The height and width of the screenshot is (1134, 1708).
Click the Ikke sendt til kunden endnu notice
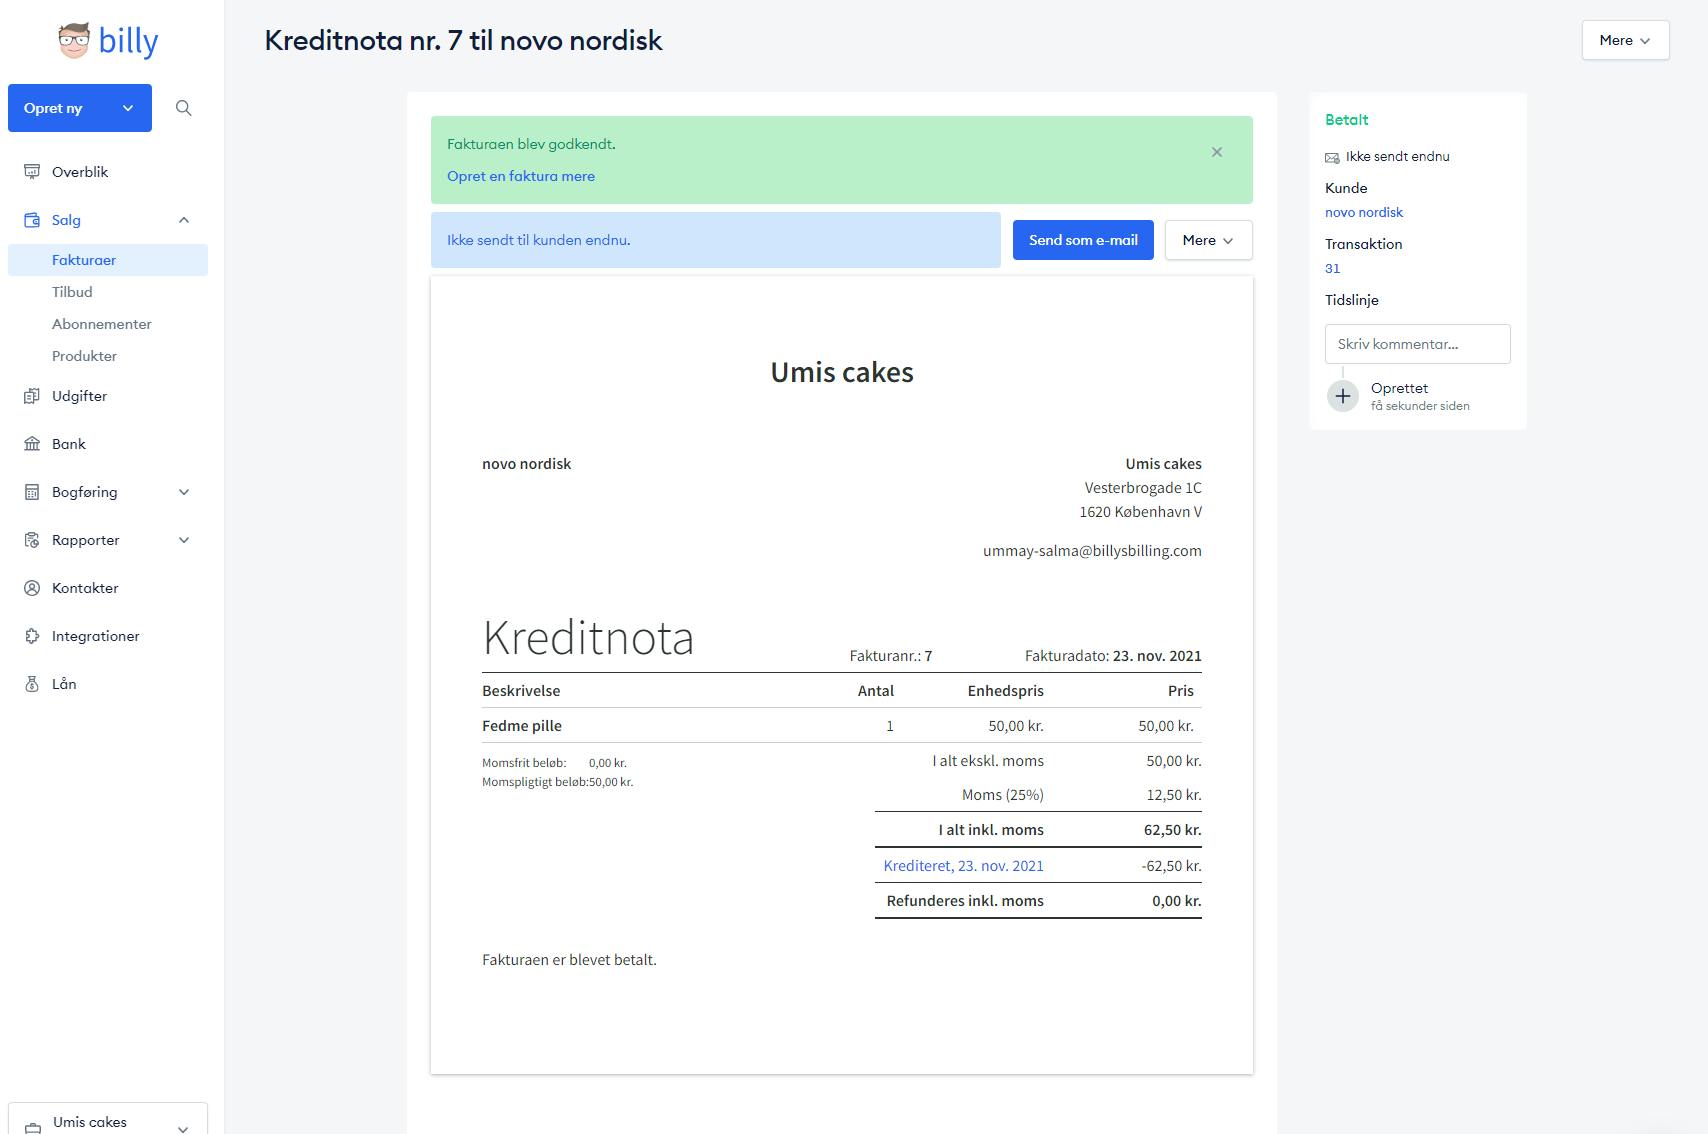pos(716,240)
